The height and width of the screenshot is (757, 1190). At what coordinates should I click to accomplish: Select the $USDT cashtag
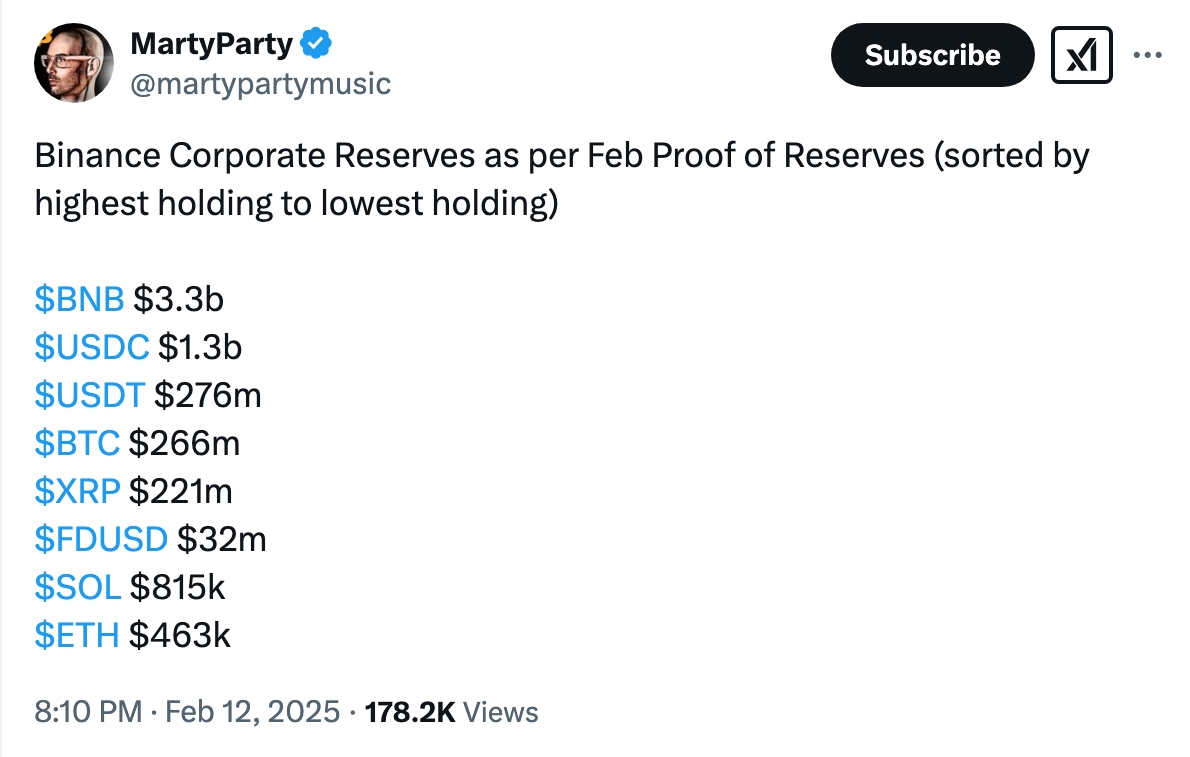pos(89,394)
